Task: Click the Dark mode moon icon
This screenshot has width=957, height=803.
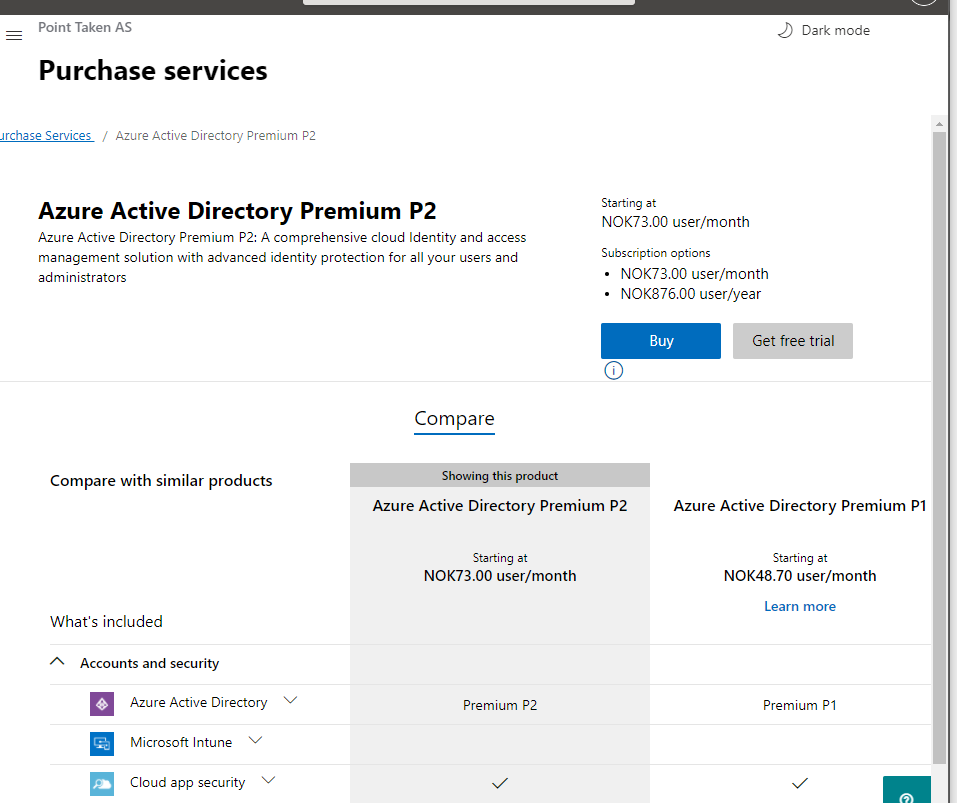Action: point(785,31)
